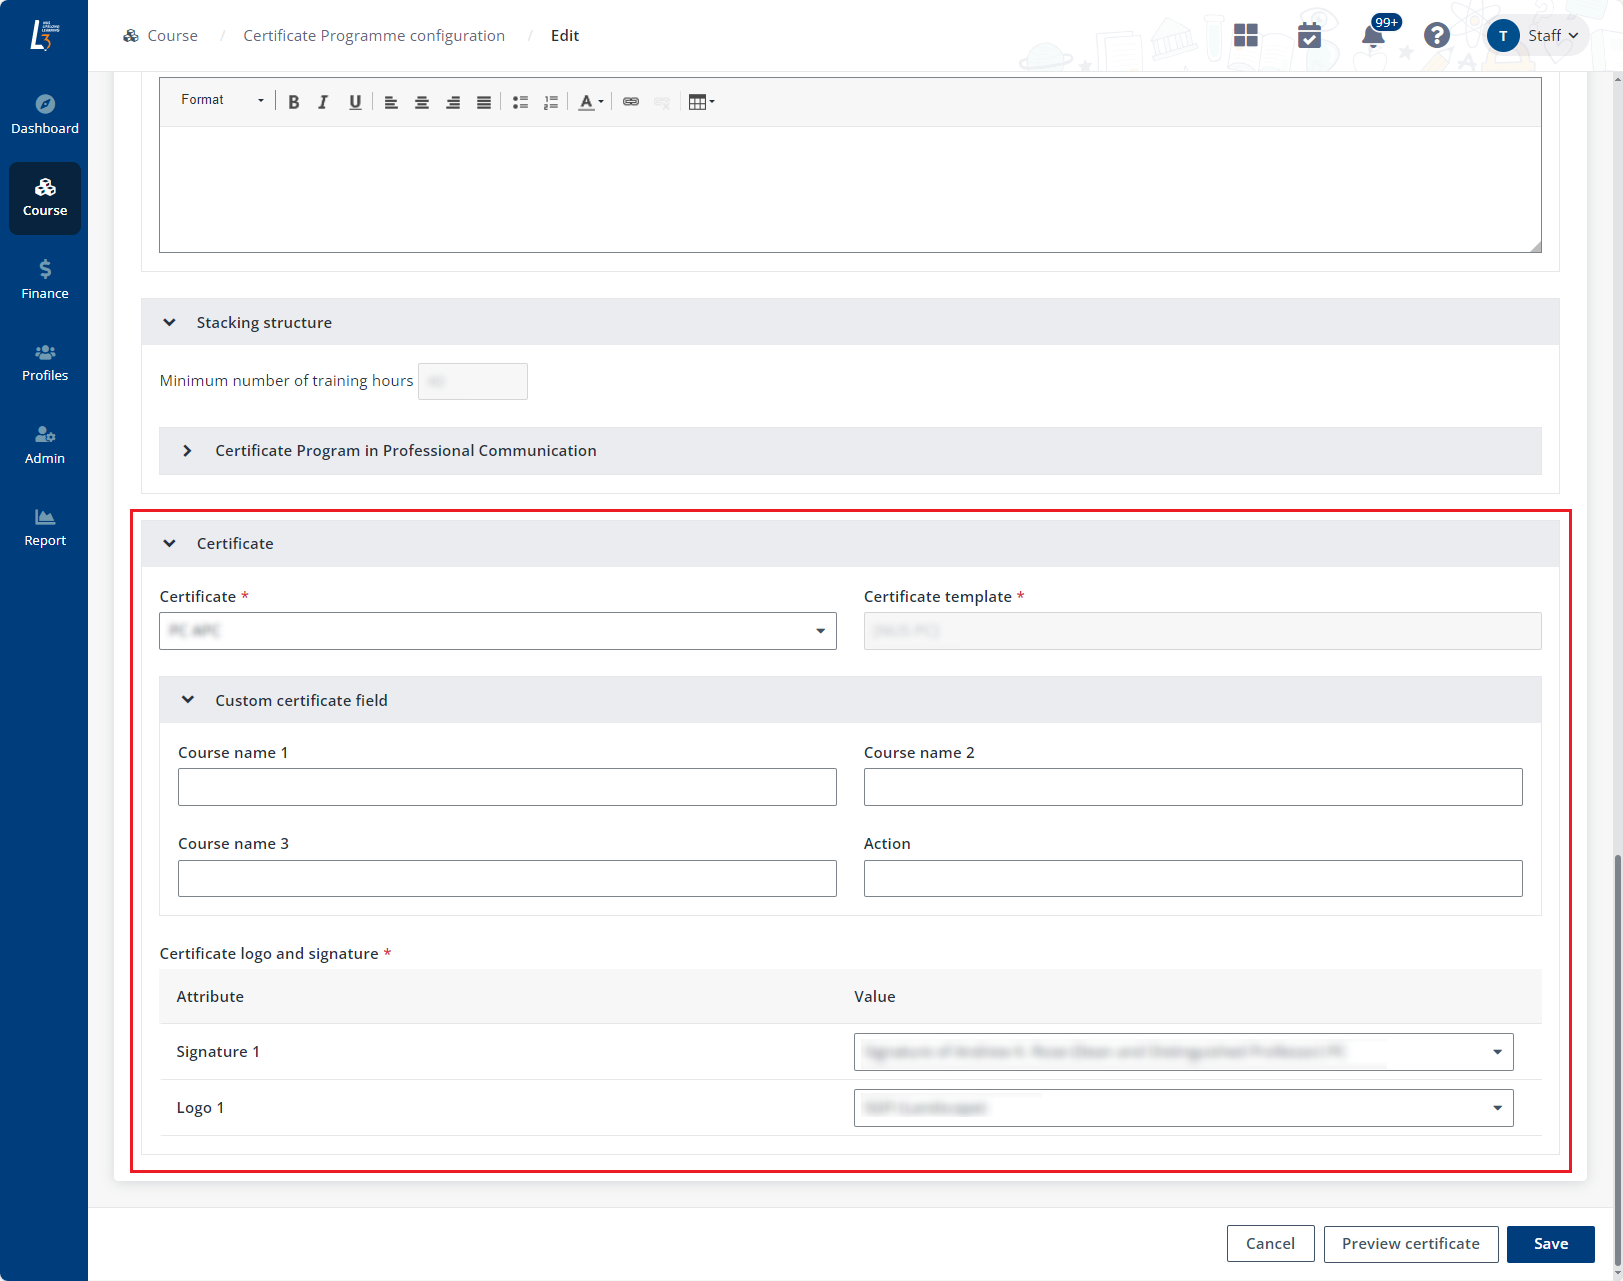Image resolution: width=1623 pixels, height=1281 pixels.
Task: Click the Preview certificate button
Action: (x=1410, y=1244)
